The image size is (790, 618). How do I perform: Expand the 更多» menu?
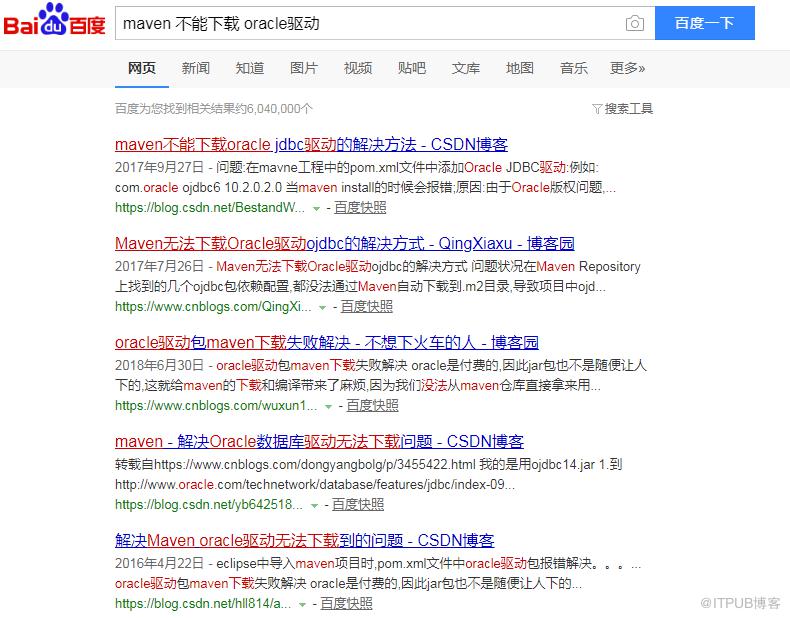click(627, 68)
